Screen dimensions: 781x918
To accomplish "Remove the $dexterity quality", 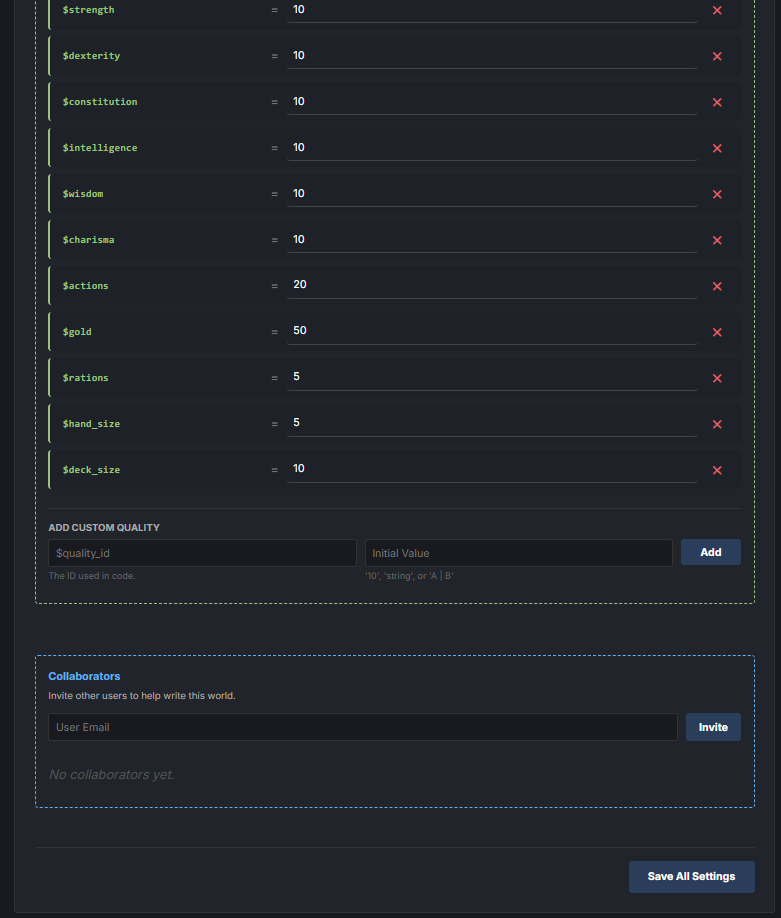I will (x=717, y=56).
